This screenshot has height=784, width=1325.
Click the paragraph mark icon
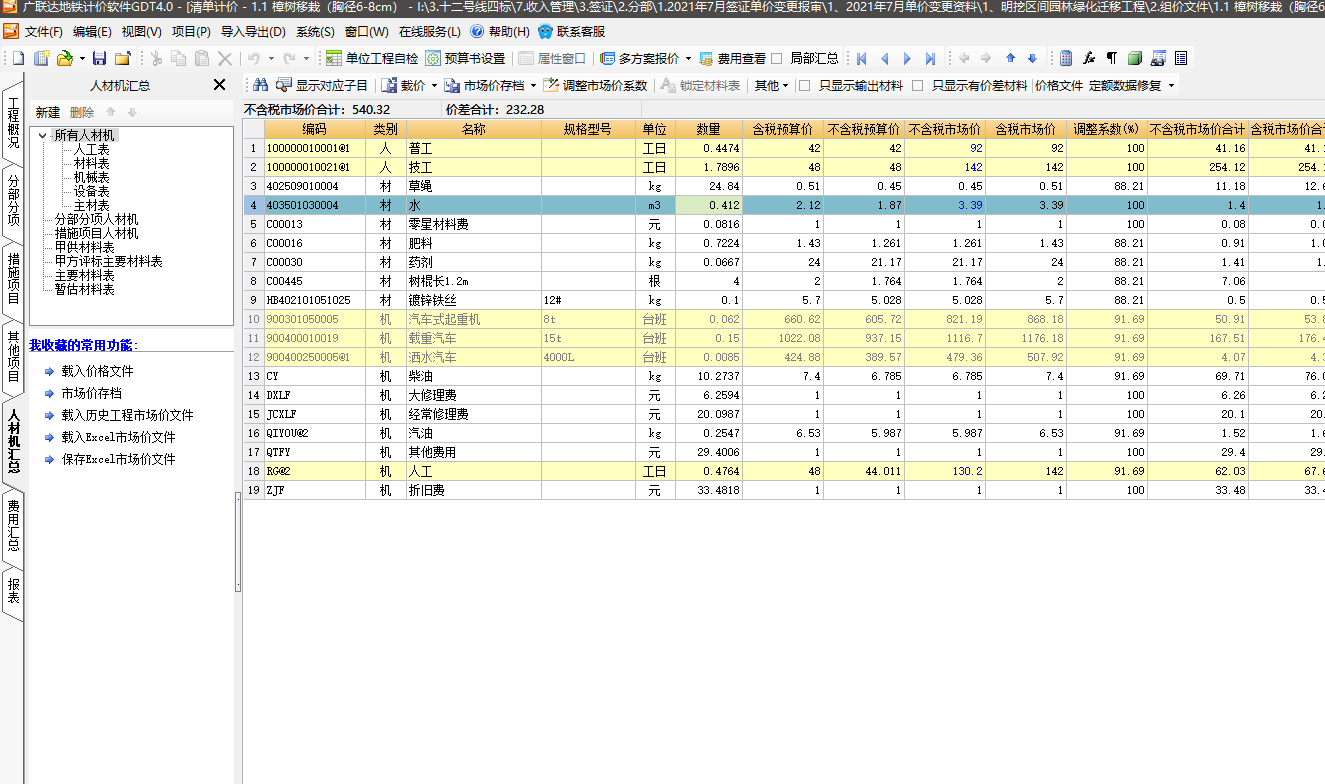click(x=1111, y=59)
